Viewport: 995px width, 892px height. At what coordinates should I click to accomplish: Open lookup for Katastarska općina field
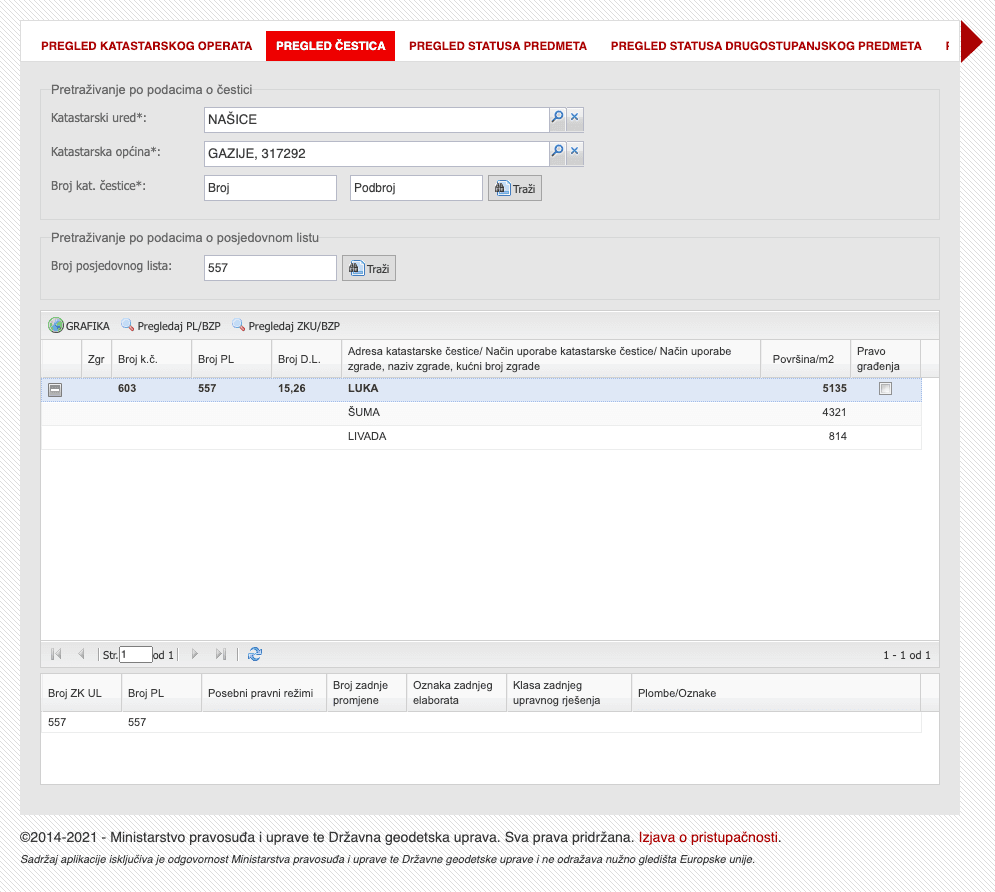coord(557,153)
